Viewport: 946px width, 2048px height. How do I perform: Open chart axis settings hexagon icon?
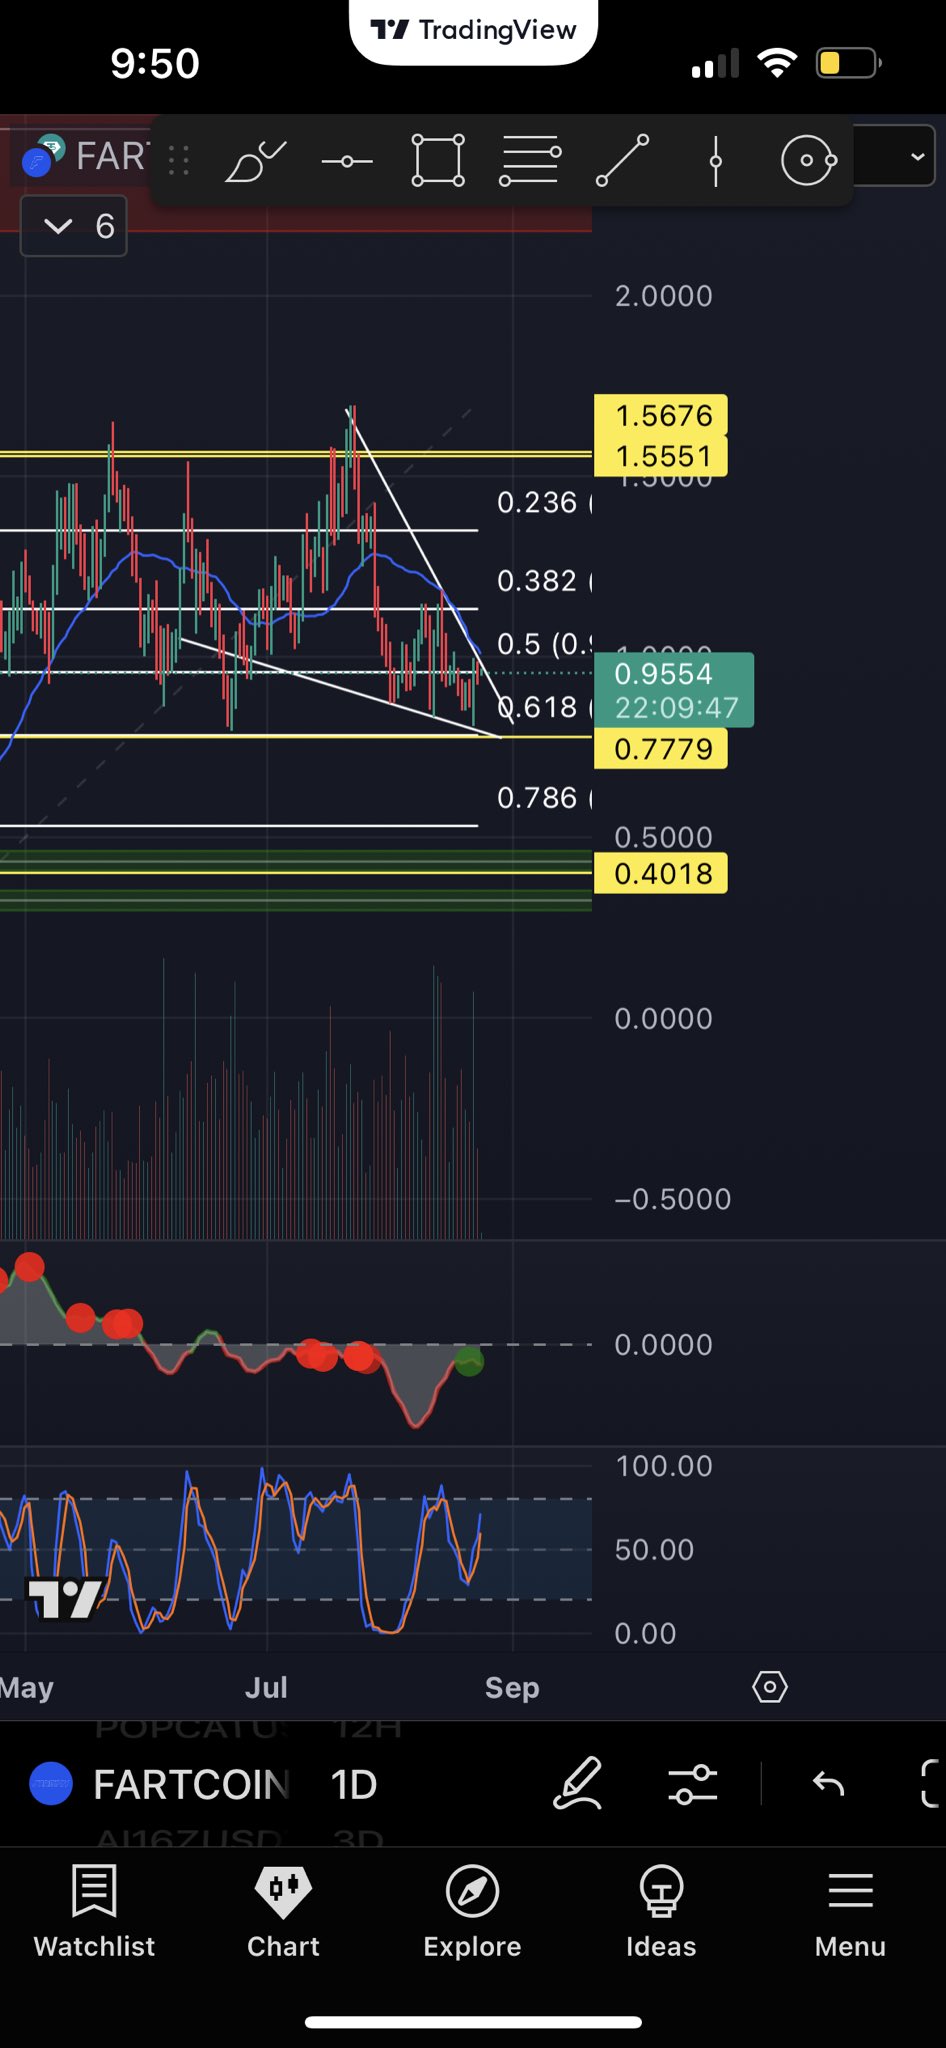770,1687
